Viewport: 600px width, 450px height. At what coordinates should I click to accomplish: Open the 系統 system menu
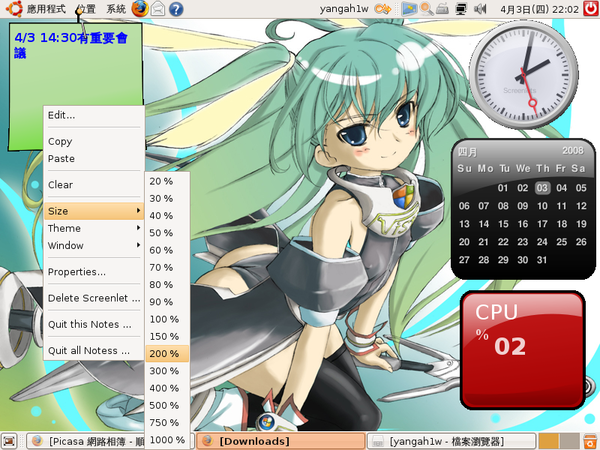pyautogui.click(x=116, y=9)
